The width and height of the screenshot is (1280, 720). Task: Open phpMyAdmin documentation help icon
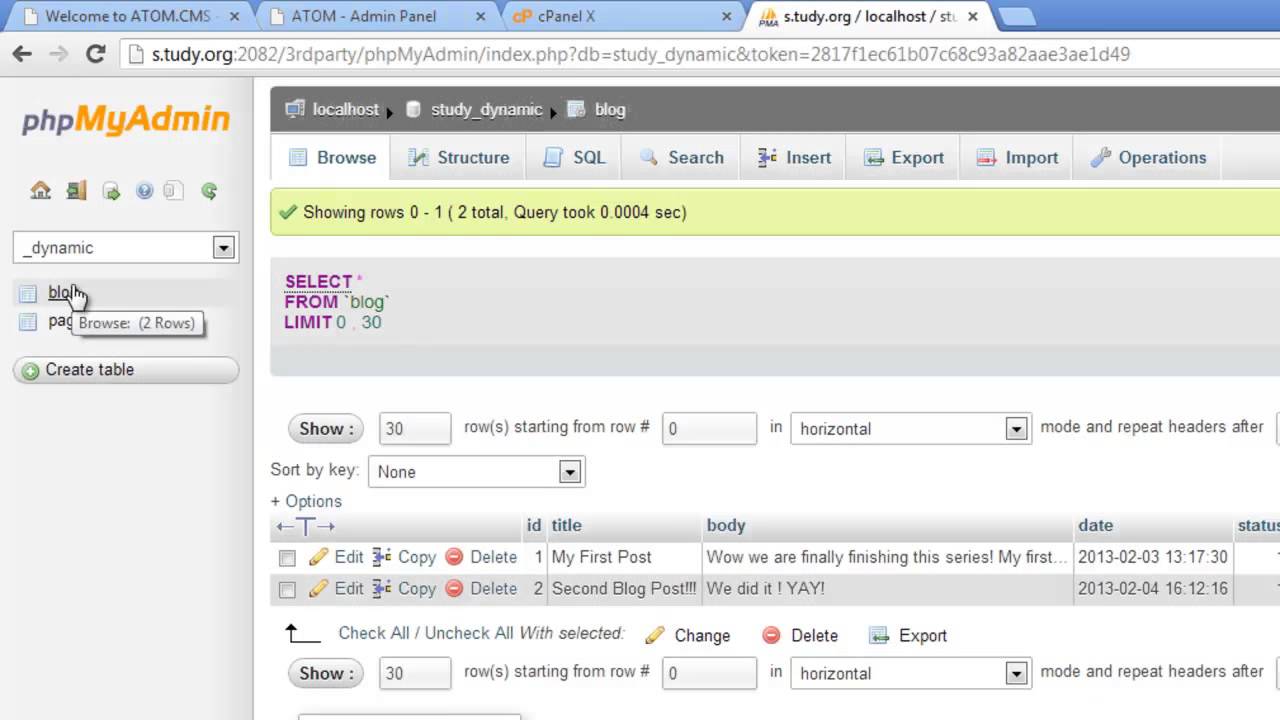(144, 190)
